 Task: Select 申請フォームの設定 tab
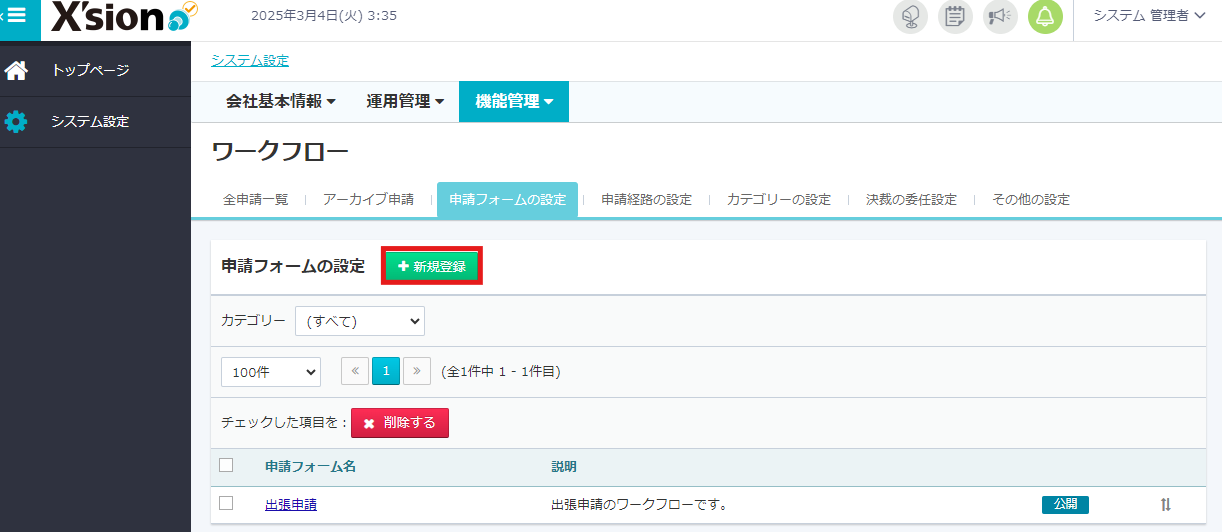point(508,200)
